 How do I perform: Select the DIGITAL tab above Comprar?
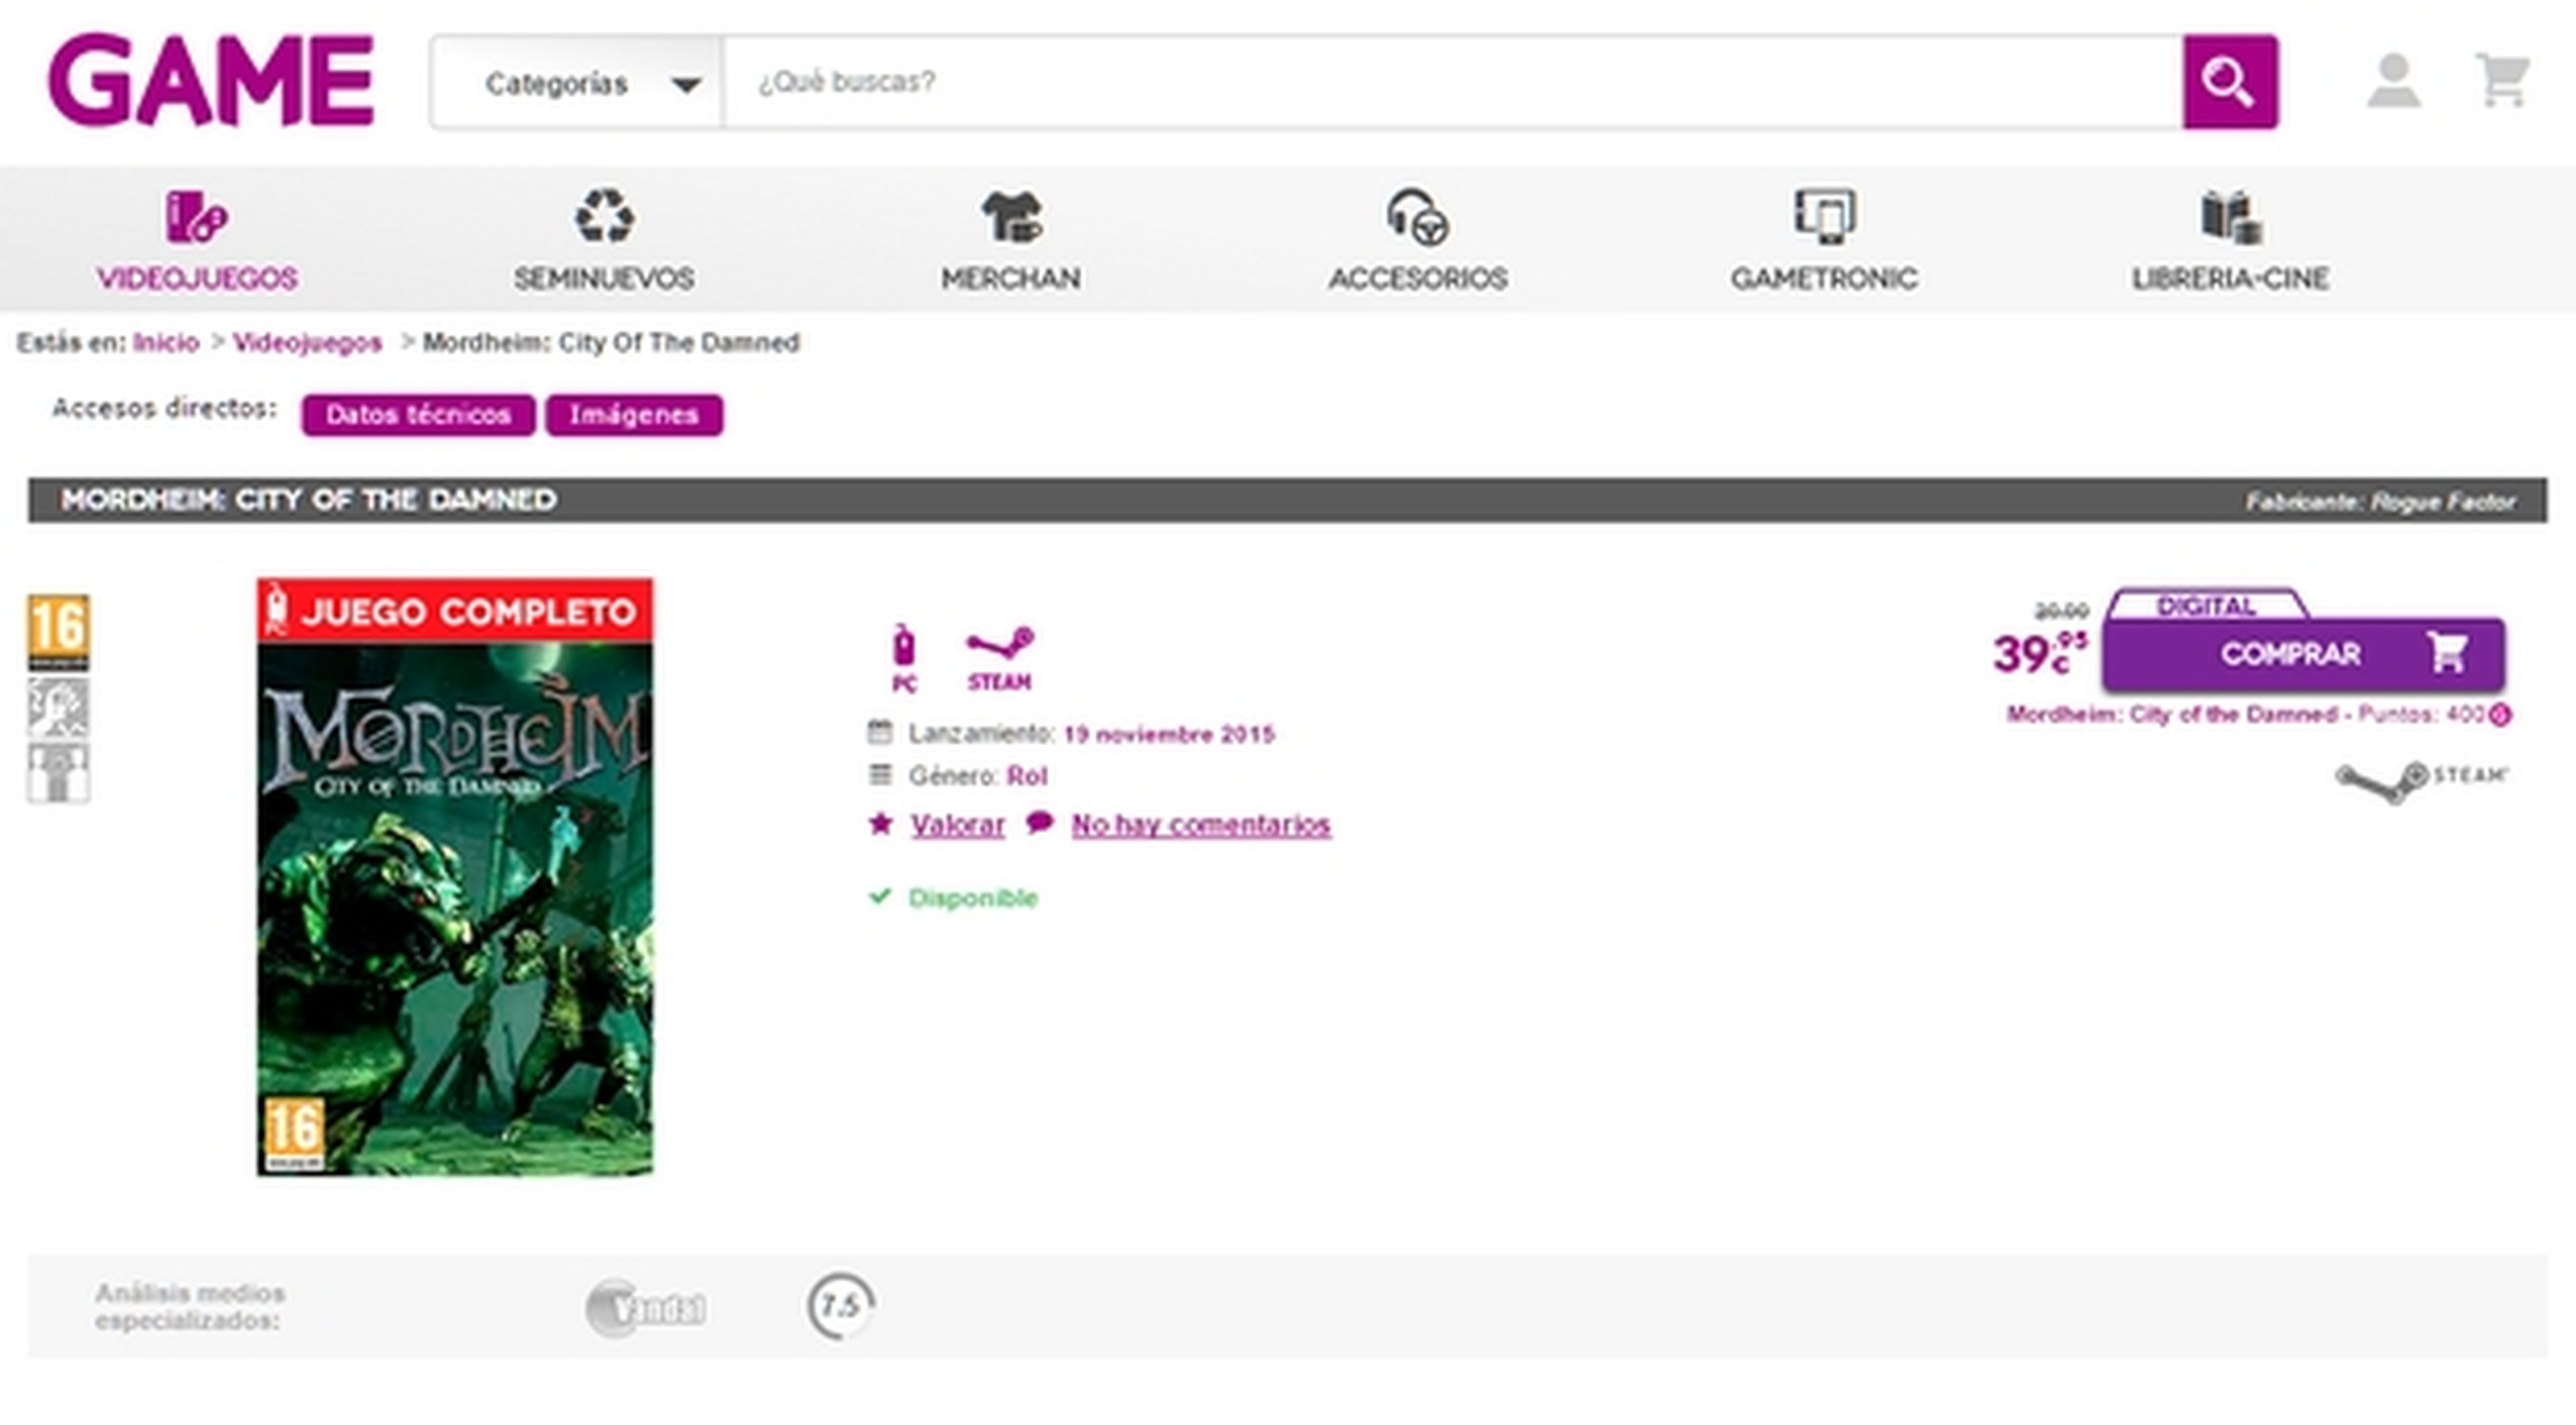(x=2207, y=606)
